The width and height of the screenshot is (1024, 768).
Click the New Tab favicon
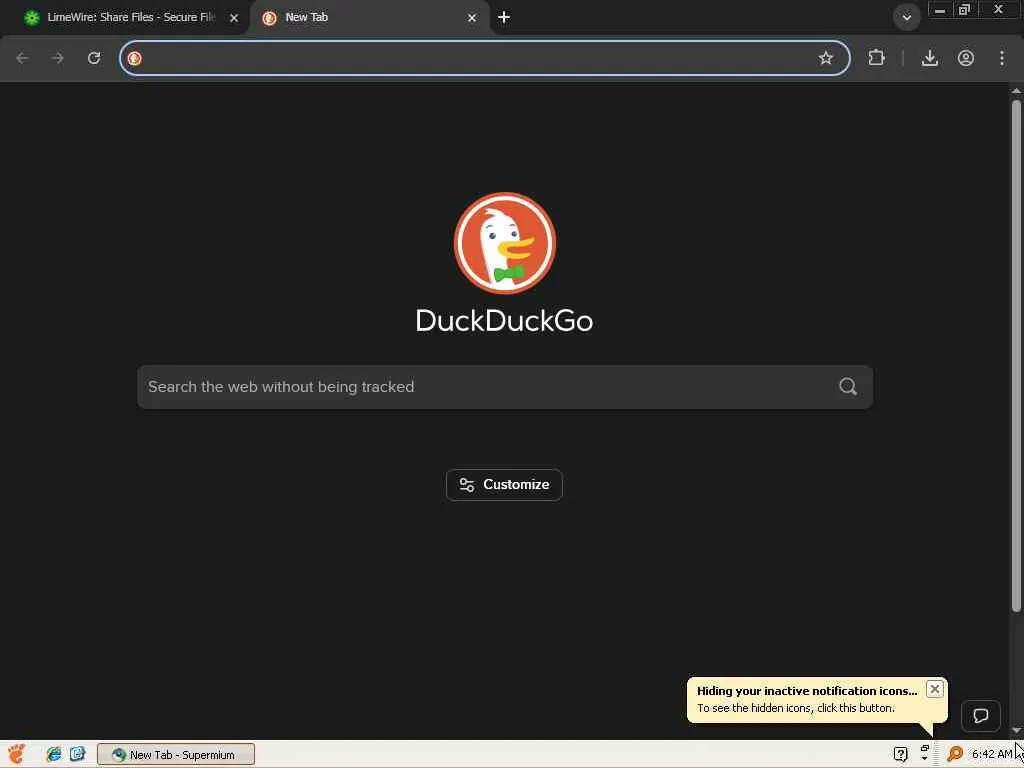[269, 18]
